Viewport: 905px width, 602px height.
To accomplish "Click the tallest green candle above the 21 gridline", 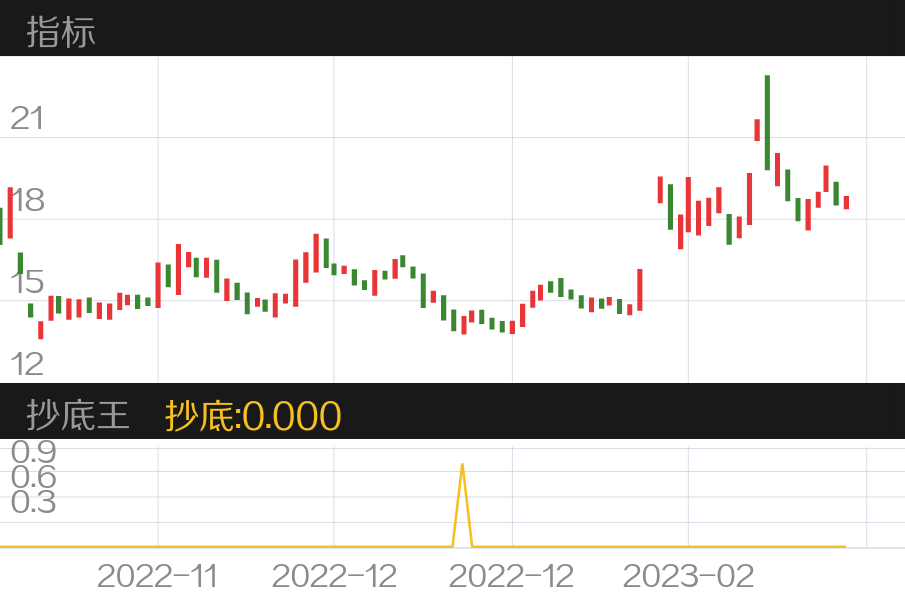I will 767,122.
